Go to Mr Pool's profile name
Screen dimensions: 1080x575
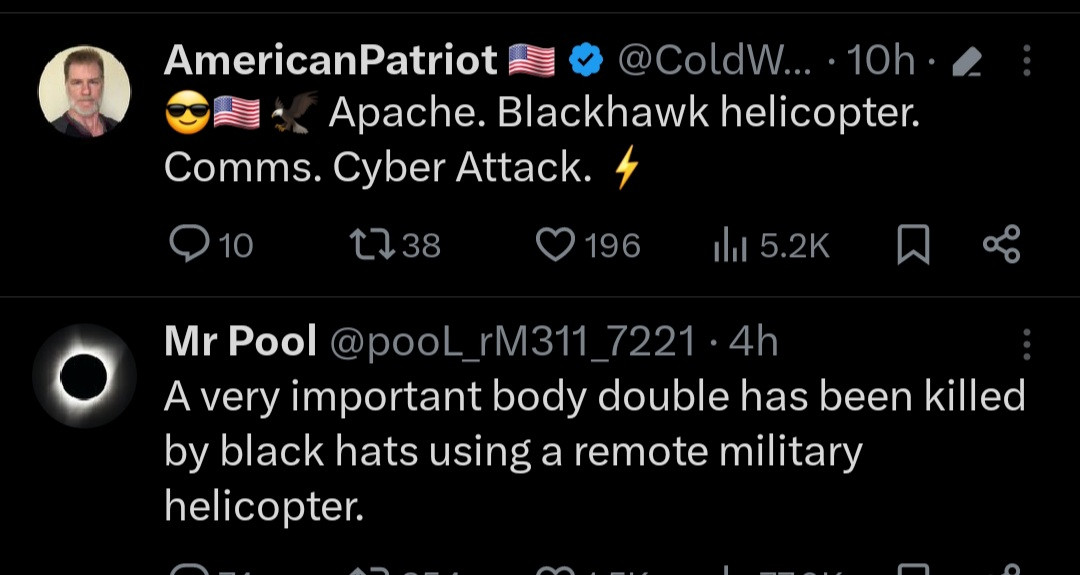pos(240,343)
